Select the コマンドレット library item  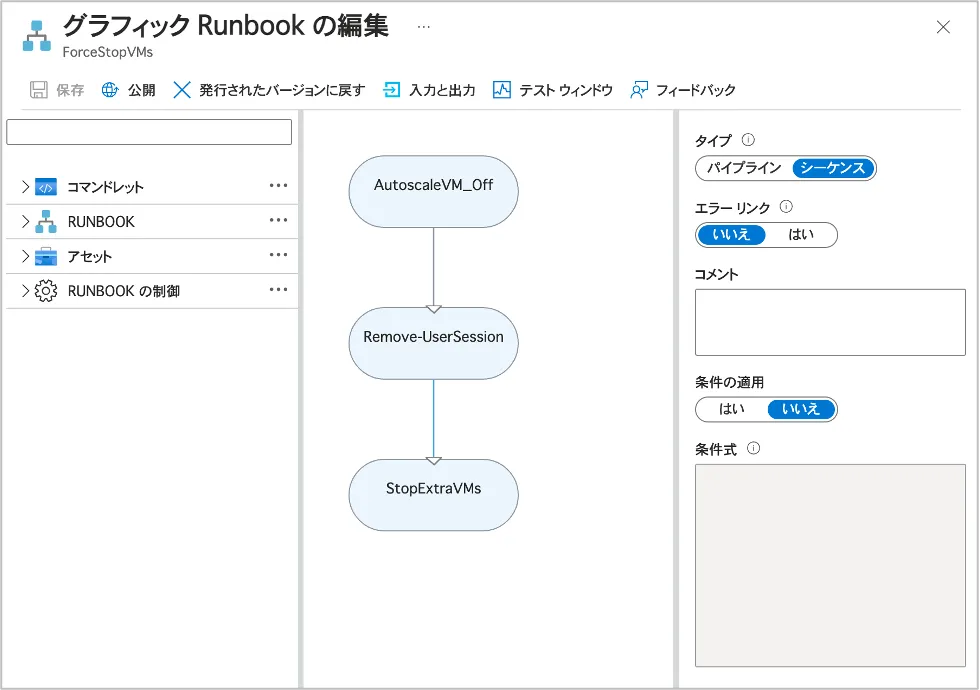click(152, 187)
